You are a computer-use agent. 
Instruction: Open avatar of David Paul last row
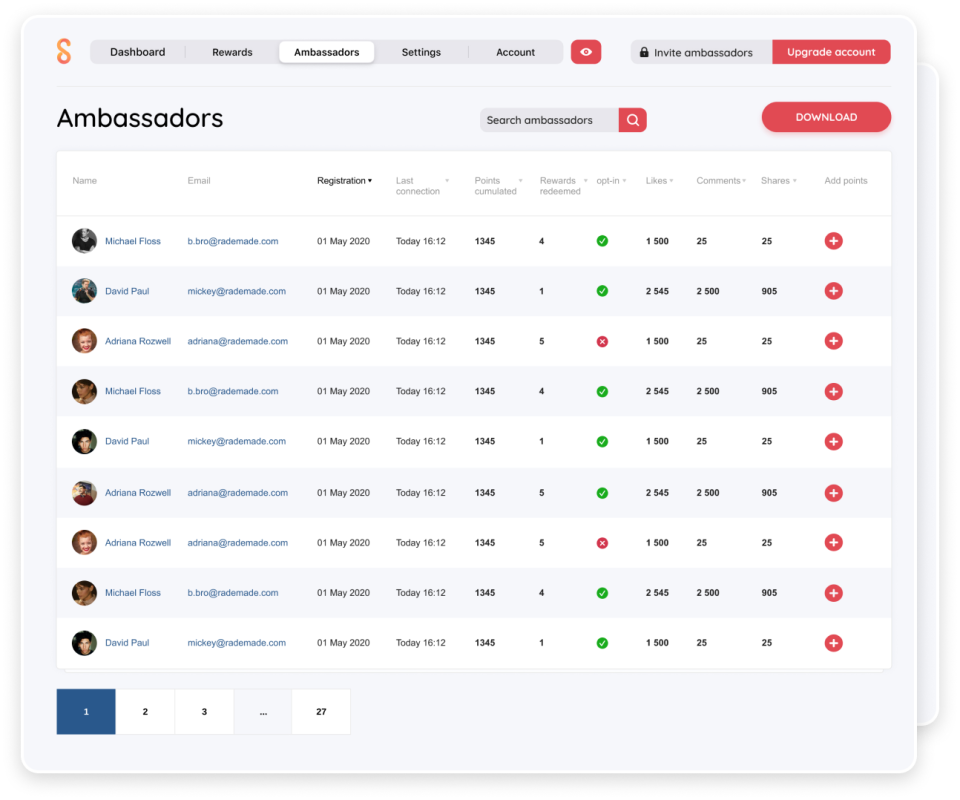click(84, 643)
